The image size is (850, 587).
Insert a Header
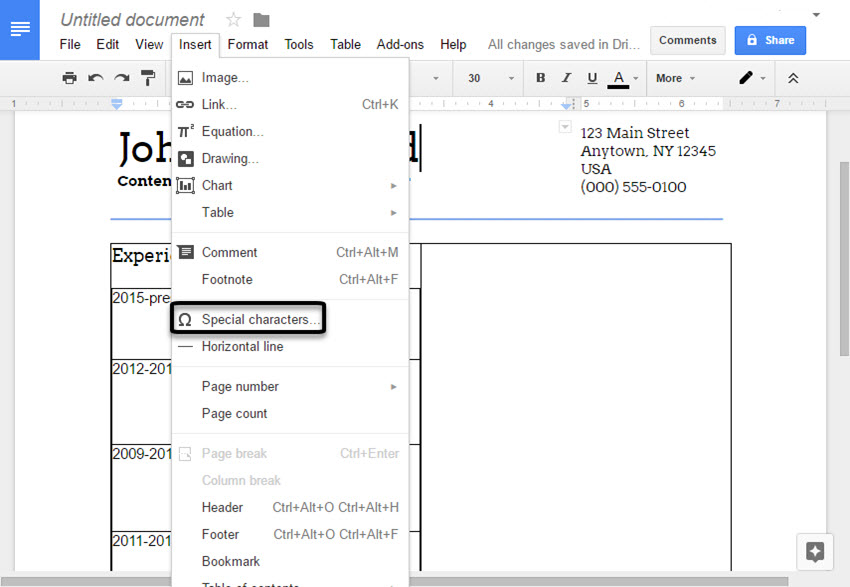(x=290, y=508)
